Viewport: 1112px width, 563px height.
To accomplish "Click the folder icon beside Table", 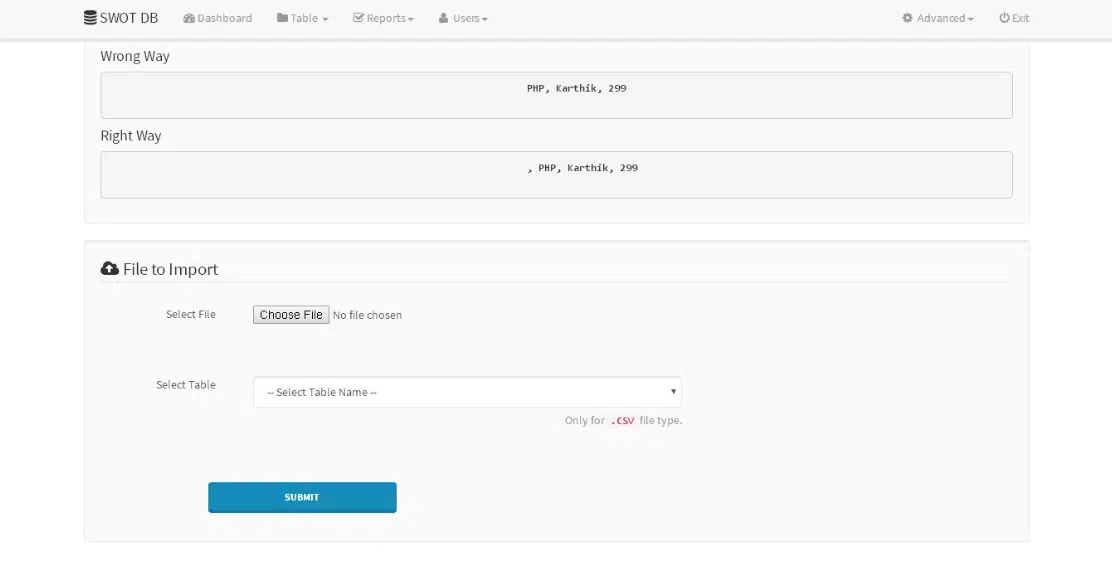I will tap(282, 18).
